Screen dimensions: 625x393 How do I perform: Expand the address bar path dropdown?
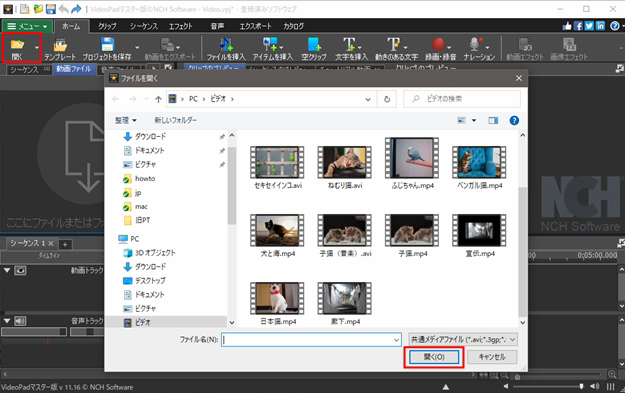click(368, 99)
